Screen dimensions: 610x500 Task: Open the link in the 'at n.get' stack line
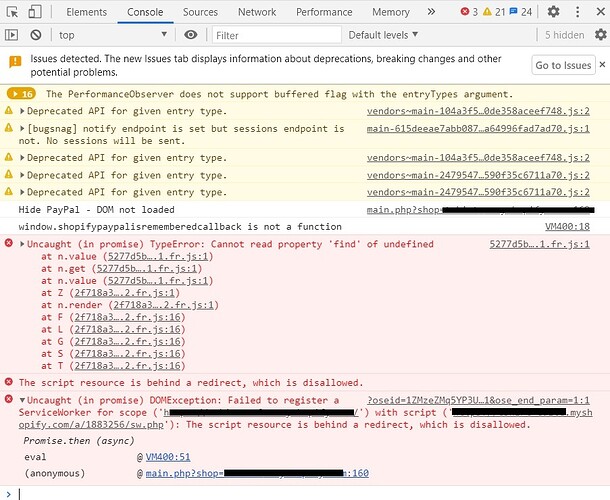coord(147,268)
